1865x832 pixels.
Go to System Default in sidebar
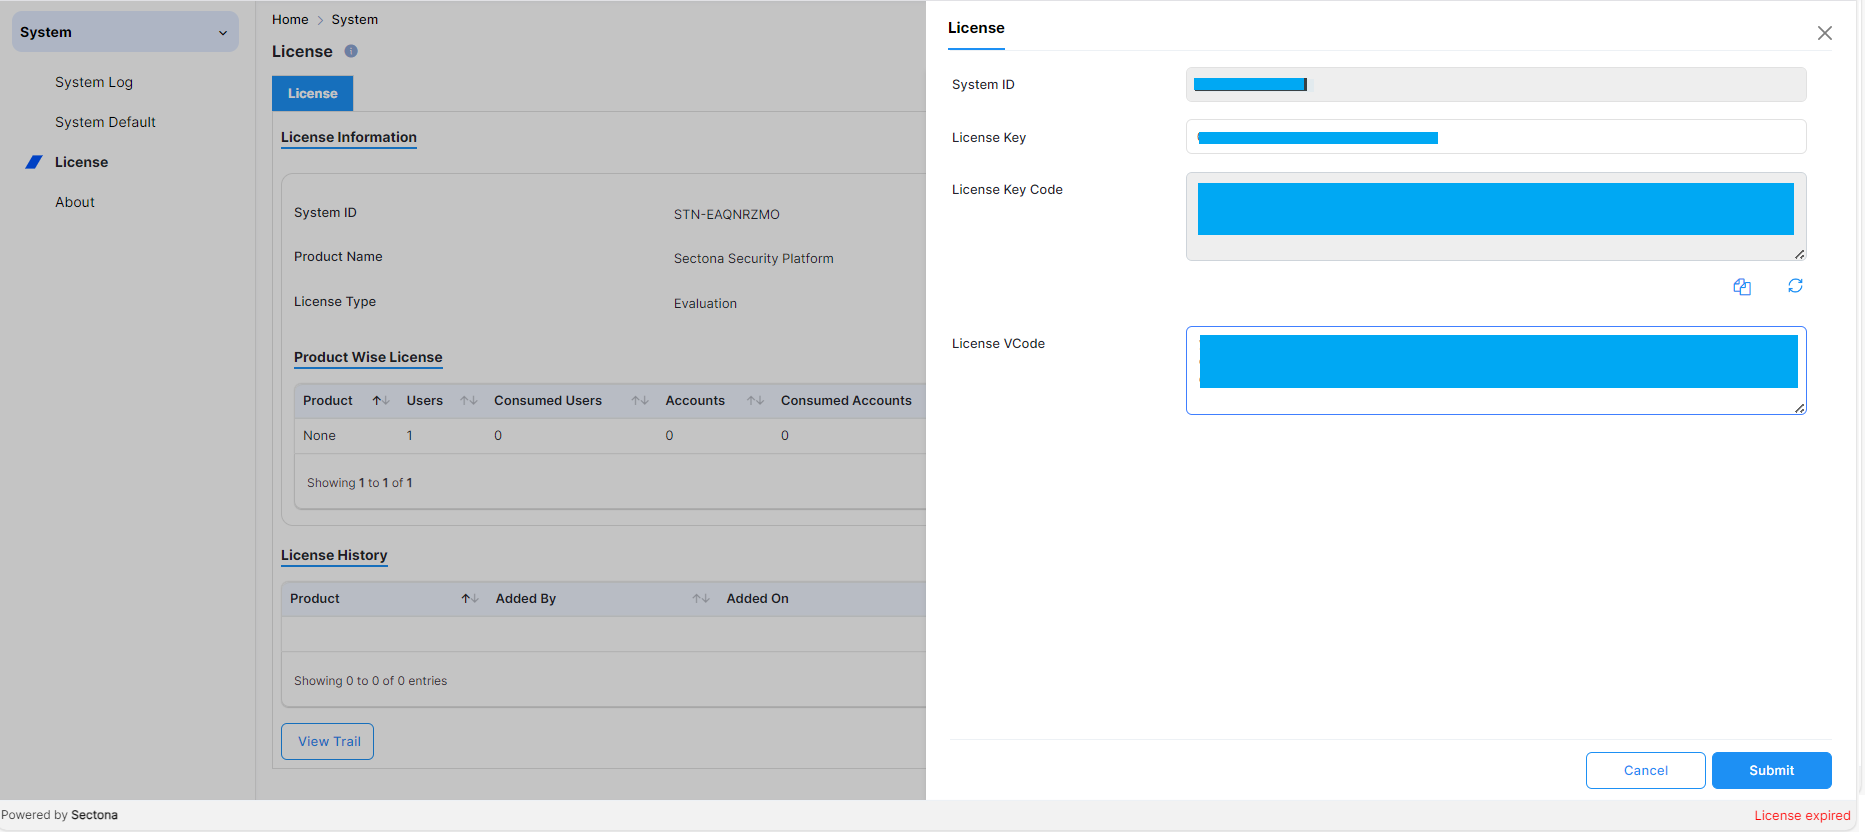105,122
